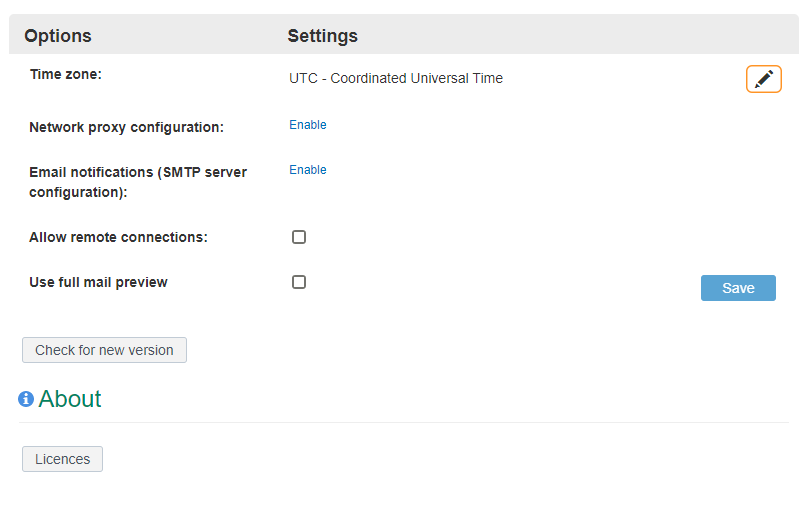The height and width of the screenshot is (505, 807).
Task: Click the Time zone label
Action: tap(66, 74)
